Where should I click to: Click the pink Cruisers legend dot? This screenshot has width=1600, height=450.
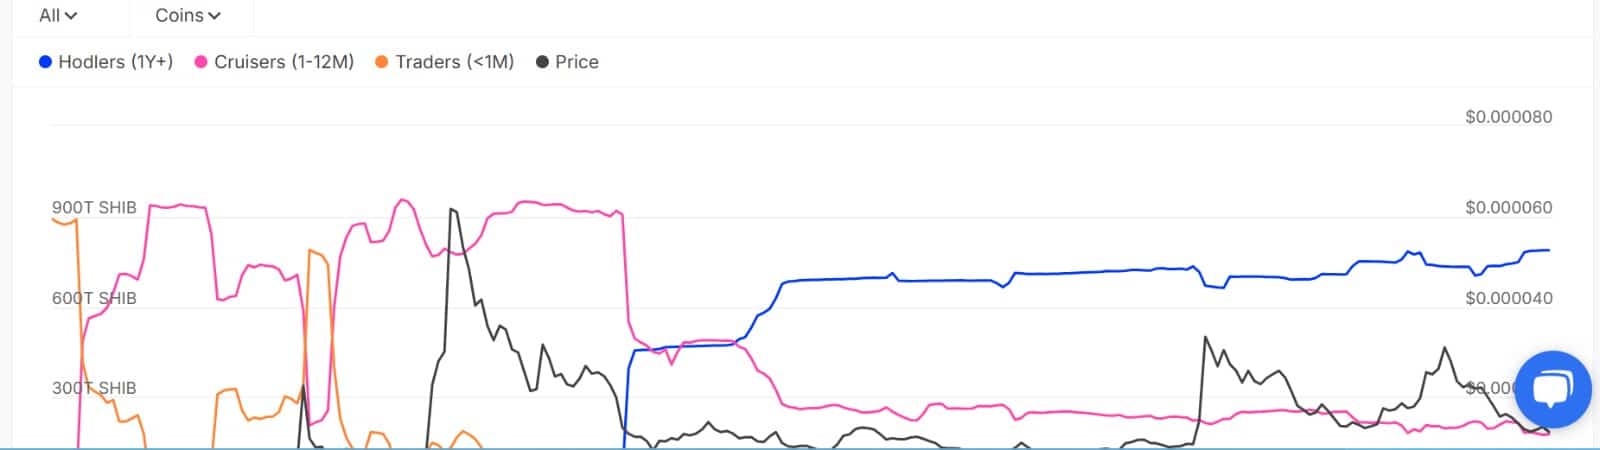pos(201,62)
